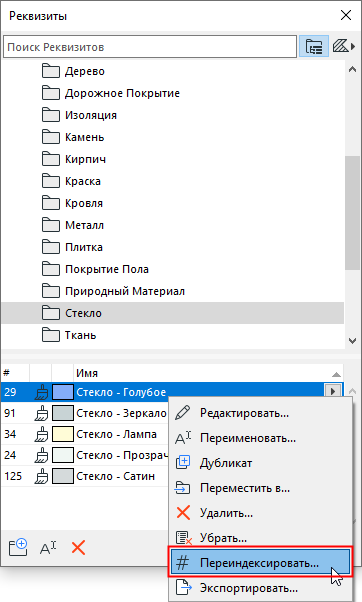Viewport: 362px width, 602px height.
Task: Open the Природный Материал folder
Action: 172,291
